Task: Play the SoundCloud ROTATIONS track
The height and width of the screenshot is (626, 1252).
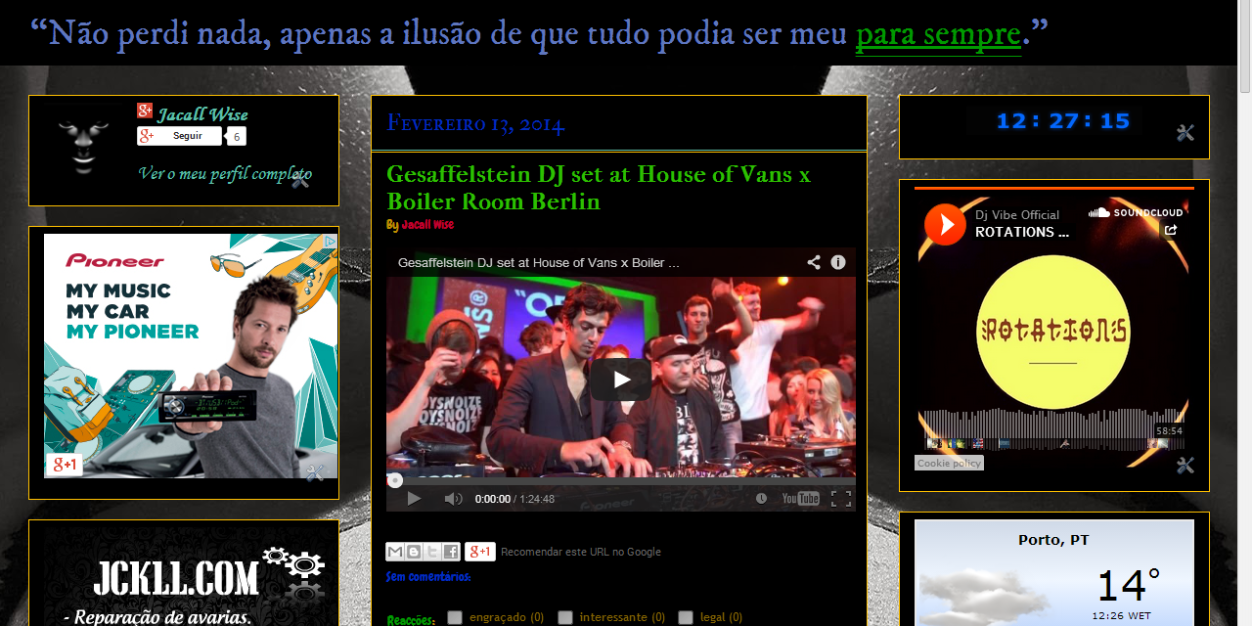Action: tap(945, 224)
